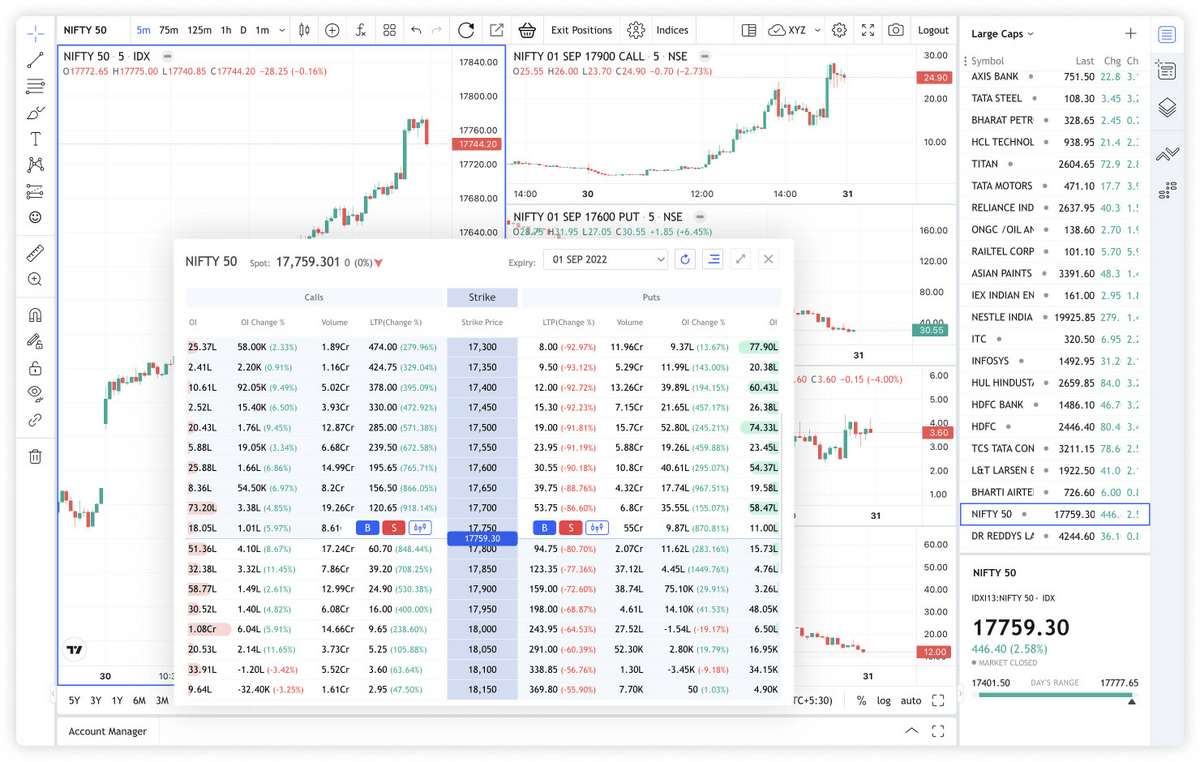Screen dimensions: 1200x762
Task: Select the ruler measure tool
Action: click(35, 253)
